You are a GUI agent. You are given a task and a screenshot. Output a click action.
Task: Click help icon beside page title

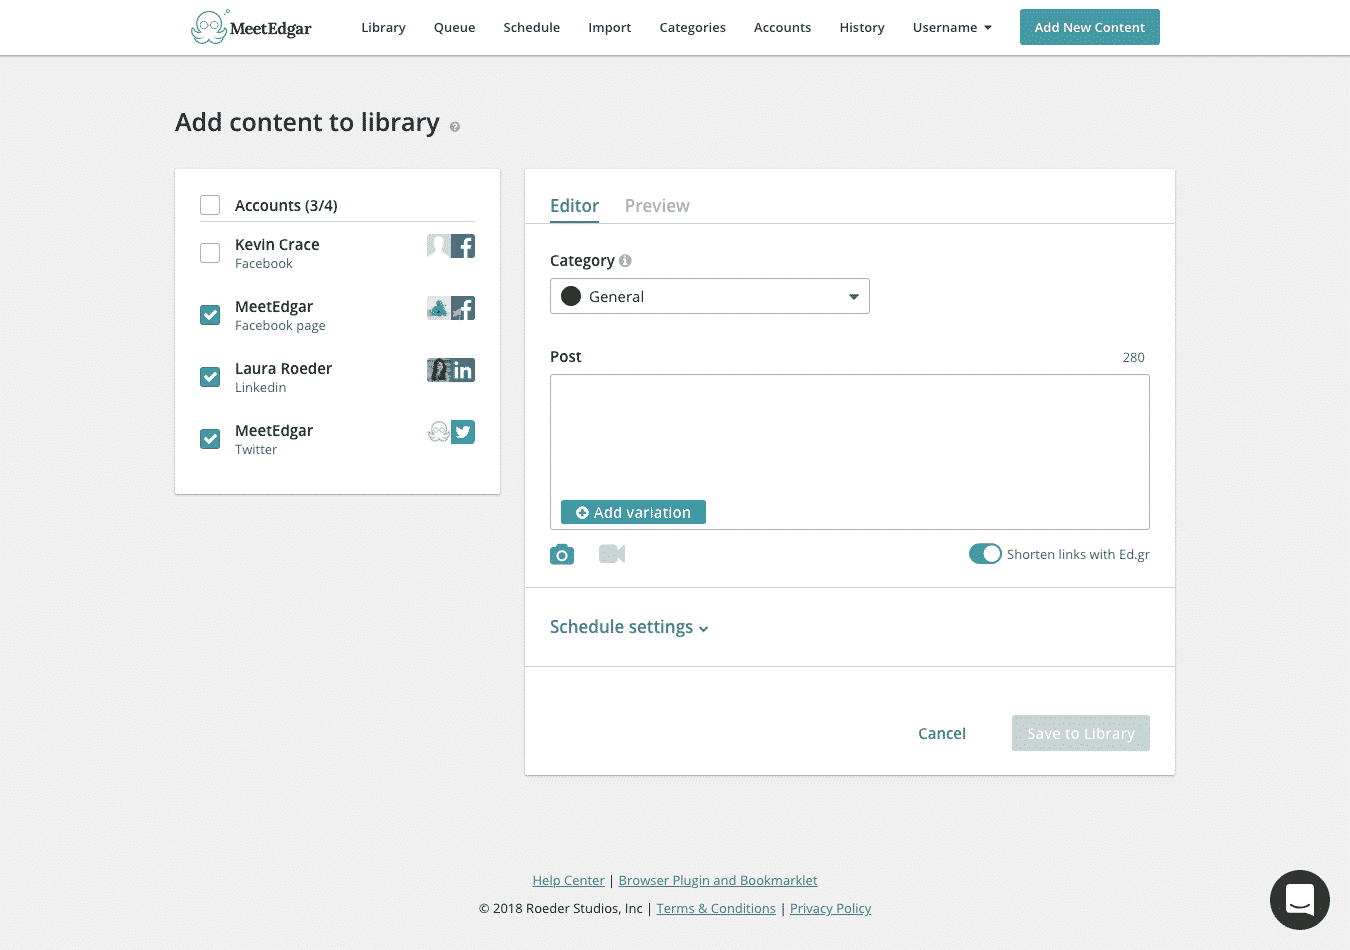click(x=455, y=127)
